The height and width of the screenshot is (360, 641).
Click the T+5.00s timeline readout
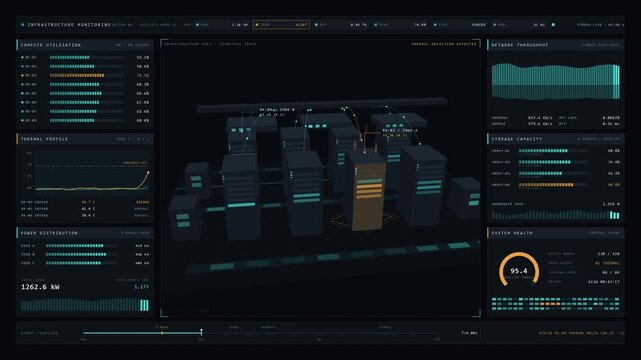coord(469,333)
